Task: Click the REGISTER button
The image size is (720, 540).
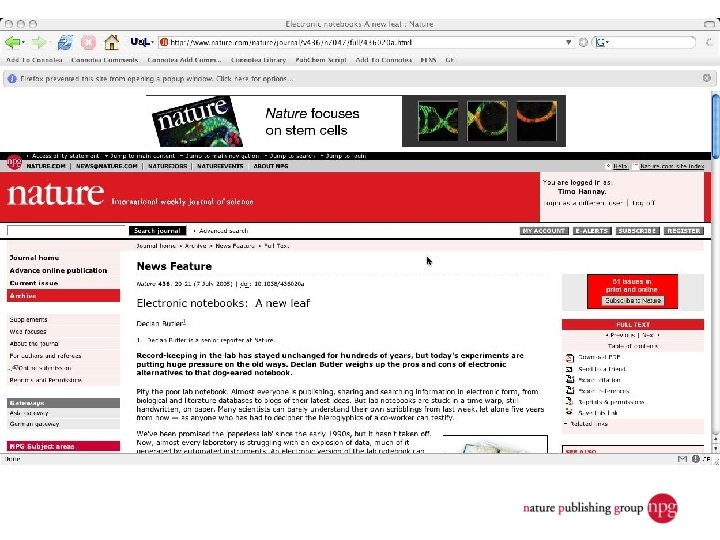Action: pyautogui.click(x=684, y=231)
